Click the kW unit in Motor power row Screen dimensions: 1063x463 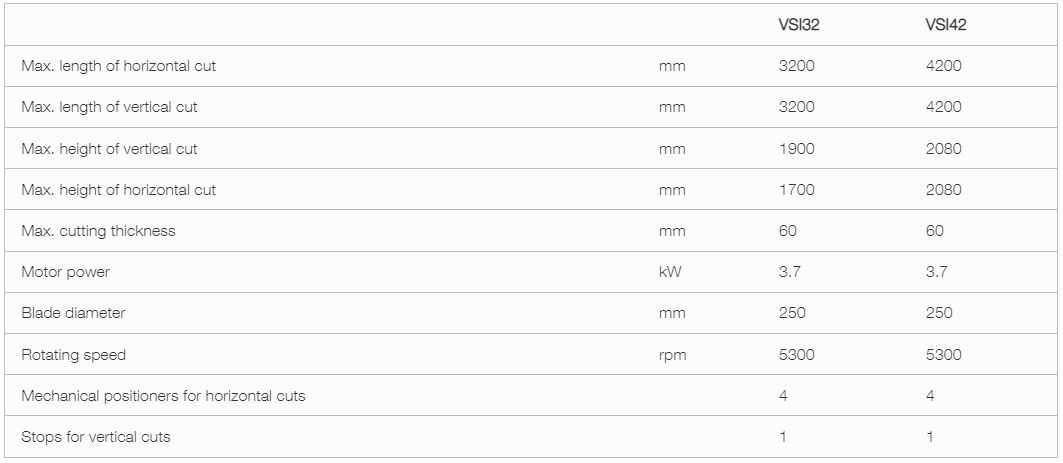(670, 273)
